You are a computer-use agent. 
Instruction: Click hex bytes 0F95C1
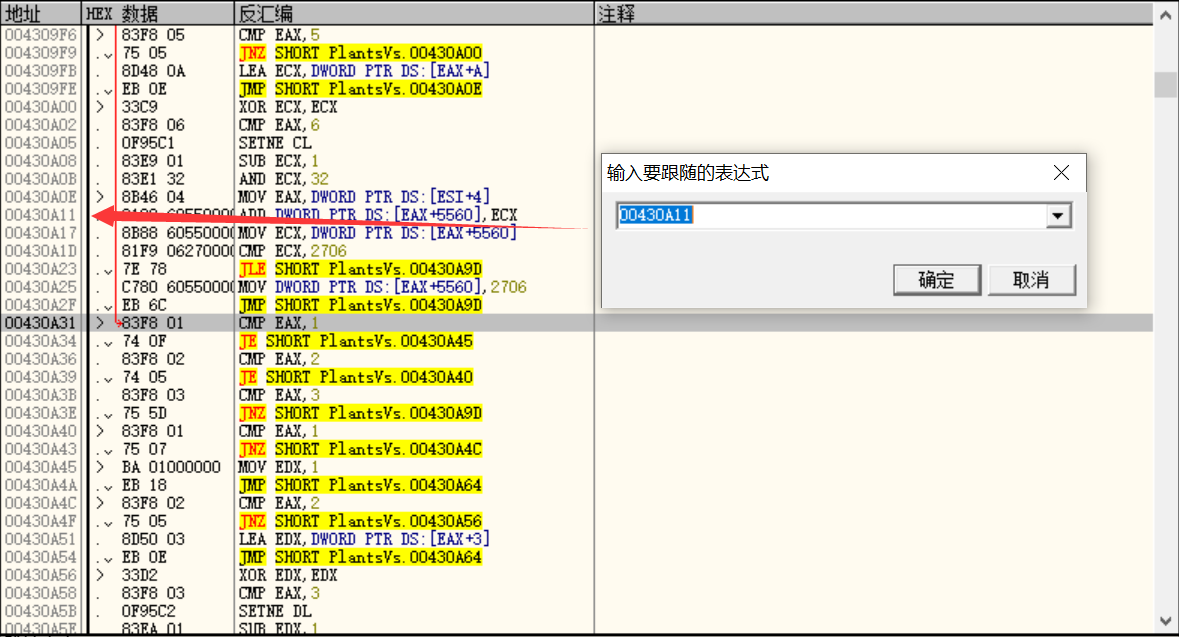[148, 143]
